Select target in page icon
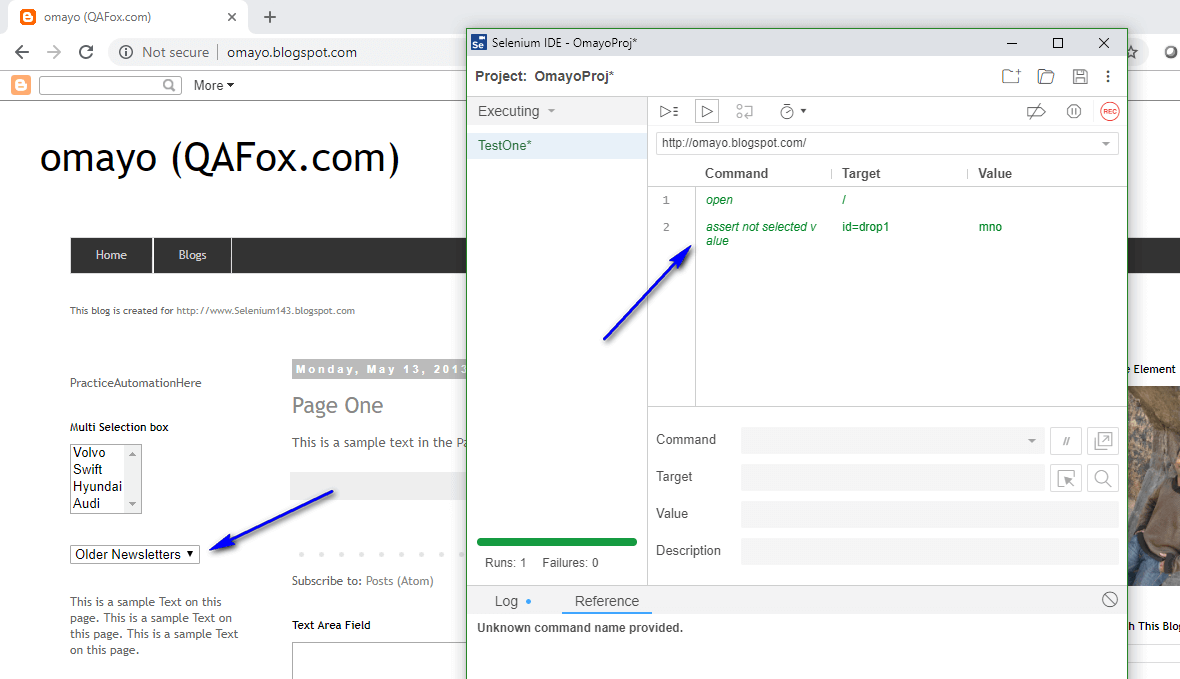This screenshot has height=679, width=1180. point(1066,478)
